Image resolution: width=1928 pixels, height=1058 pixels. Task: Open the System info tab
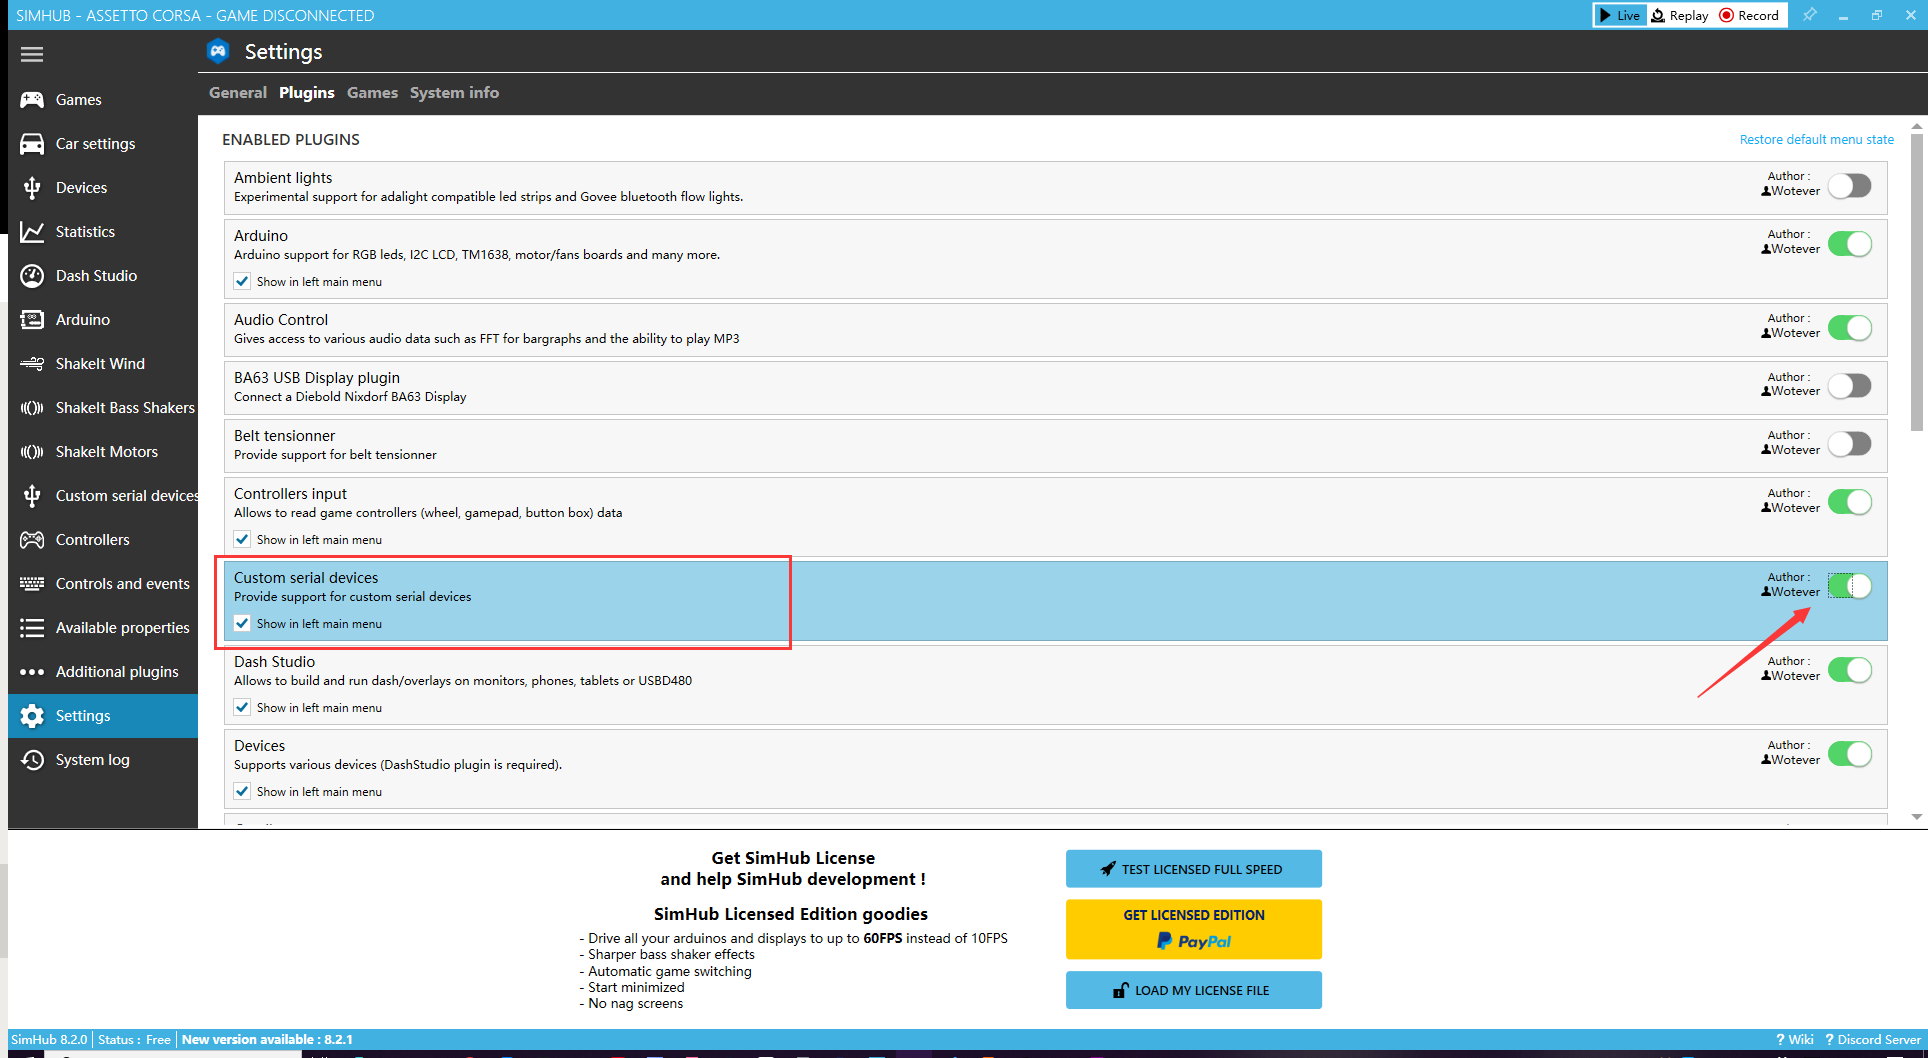[454, 92]
